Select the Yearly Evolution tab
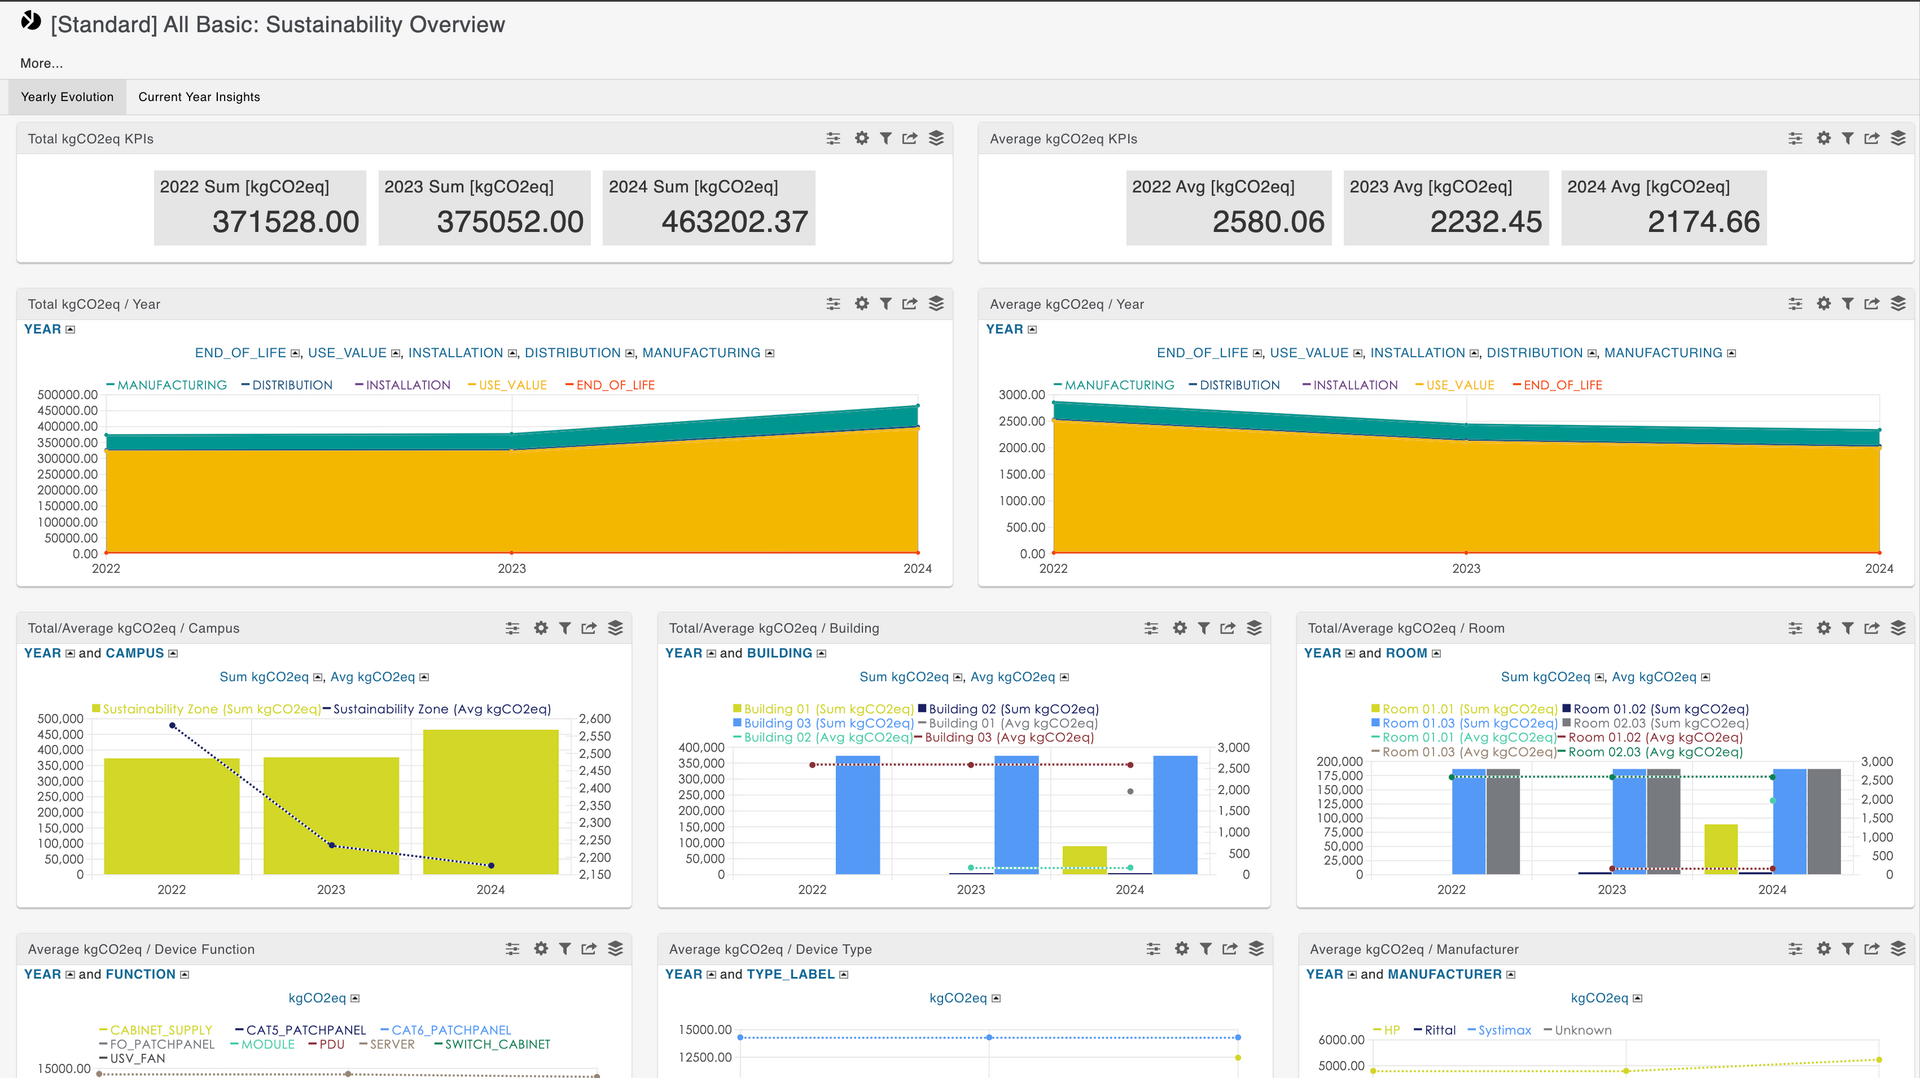Screen dimensions: 1920x1078 coord(67,97)
